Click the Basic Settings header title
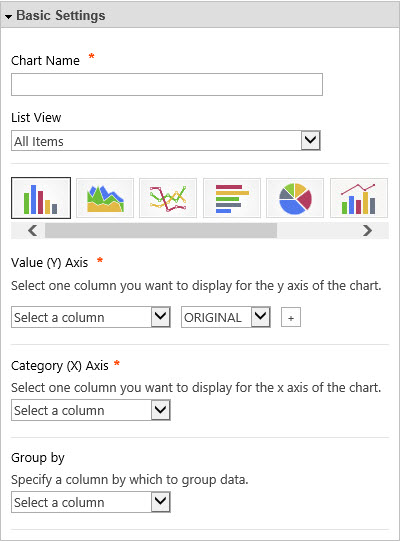 [x=60, y=16]
